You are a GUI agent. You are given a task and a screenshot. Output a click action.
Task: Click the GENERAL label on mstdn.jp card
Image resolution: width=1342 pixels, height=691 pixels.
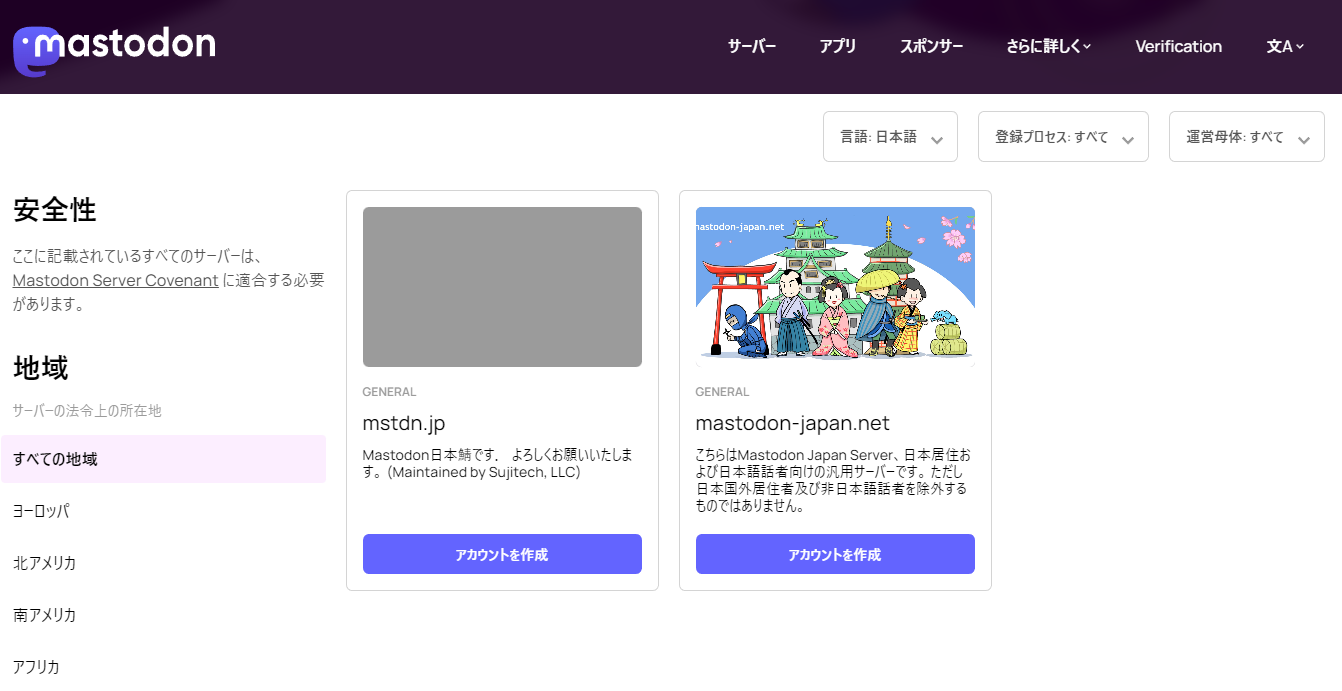pos(390,392)
